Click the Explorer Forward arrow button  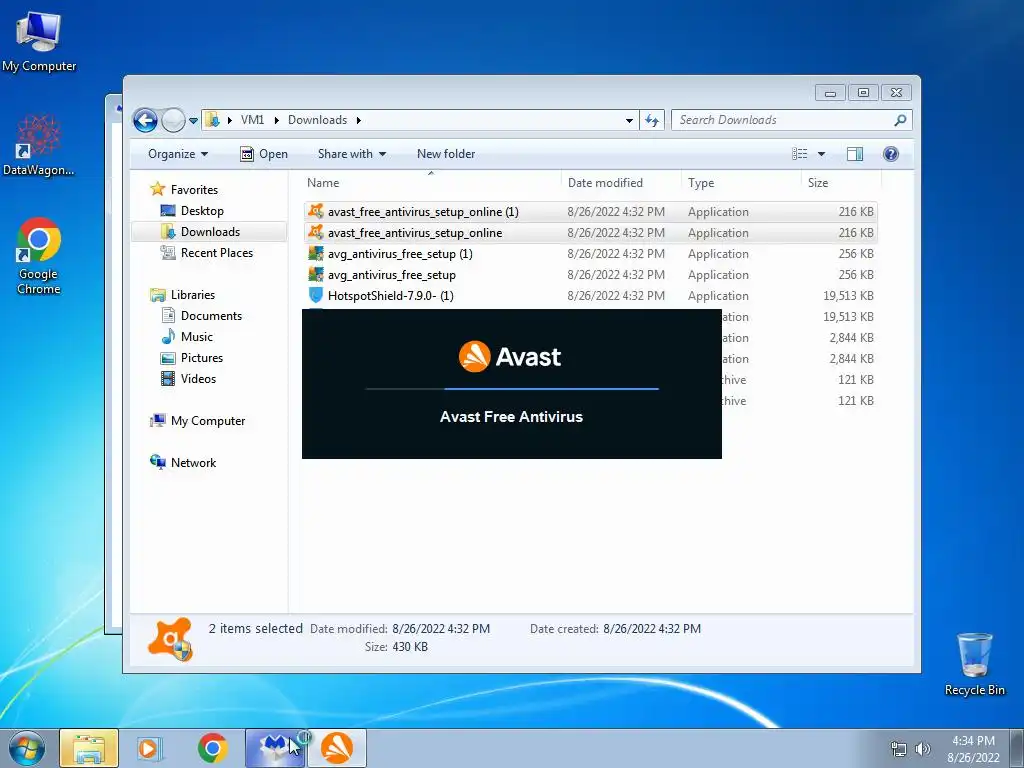coord(173,120)
